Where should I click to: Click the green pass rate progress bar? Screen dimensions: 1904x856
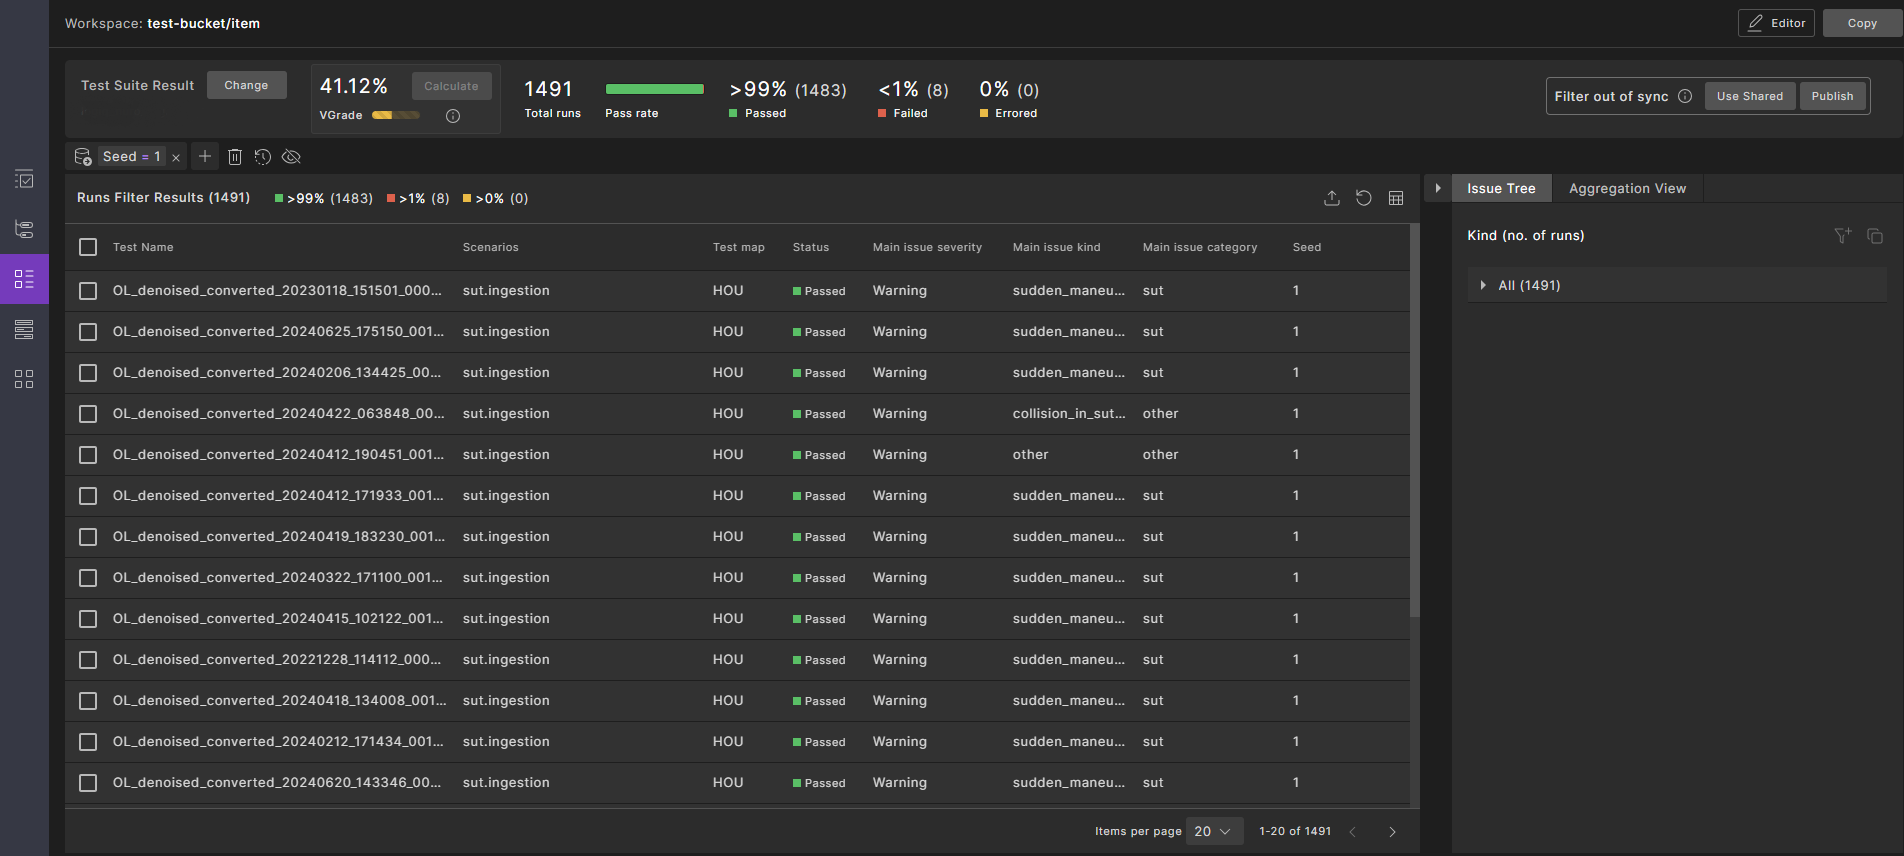(x=654, y=89)
